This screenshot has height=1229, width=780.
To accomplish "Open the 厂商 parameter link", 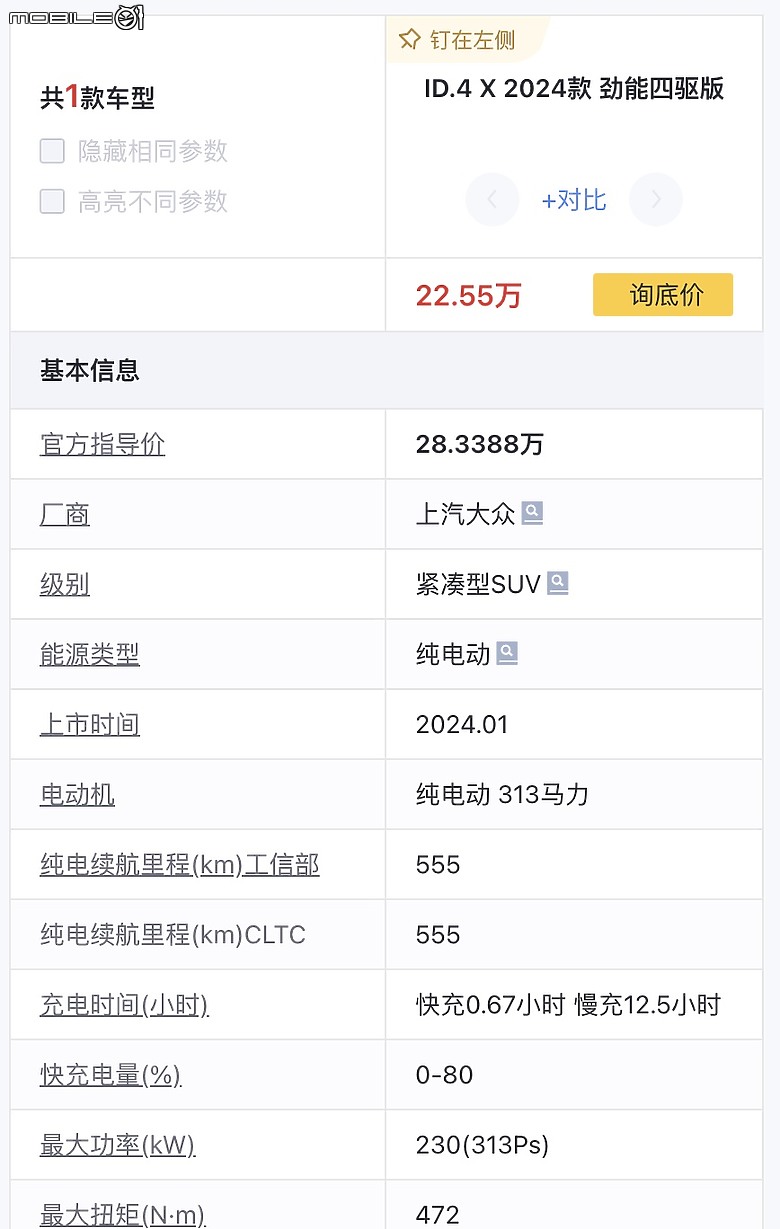I will [x=65, y=514].
